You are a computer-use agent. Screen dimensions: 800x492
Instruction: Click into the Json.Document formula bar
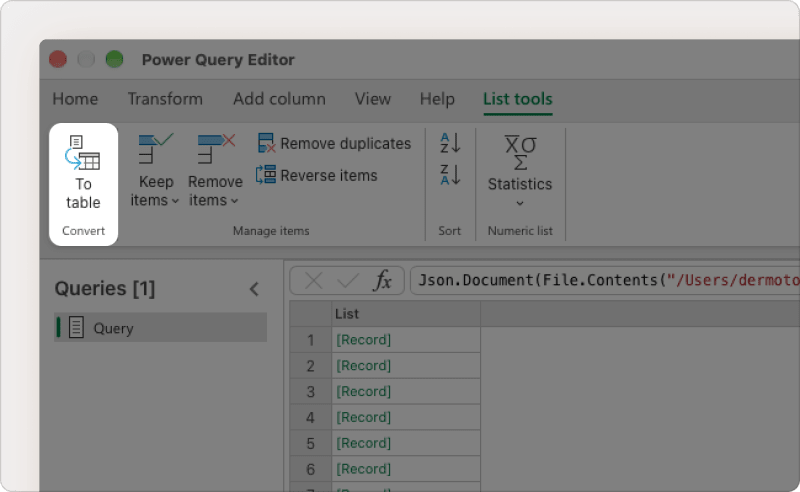pos(605,280)
